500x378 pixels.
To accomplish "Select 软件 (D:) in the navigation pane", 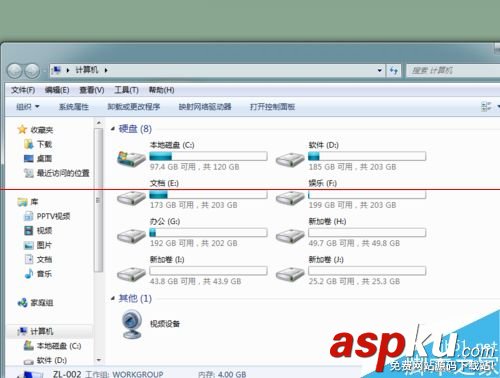I will (45, 360).
